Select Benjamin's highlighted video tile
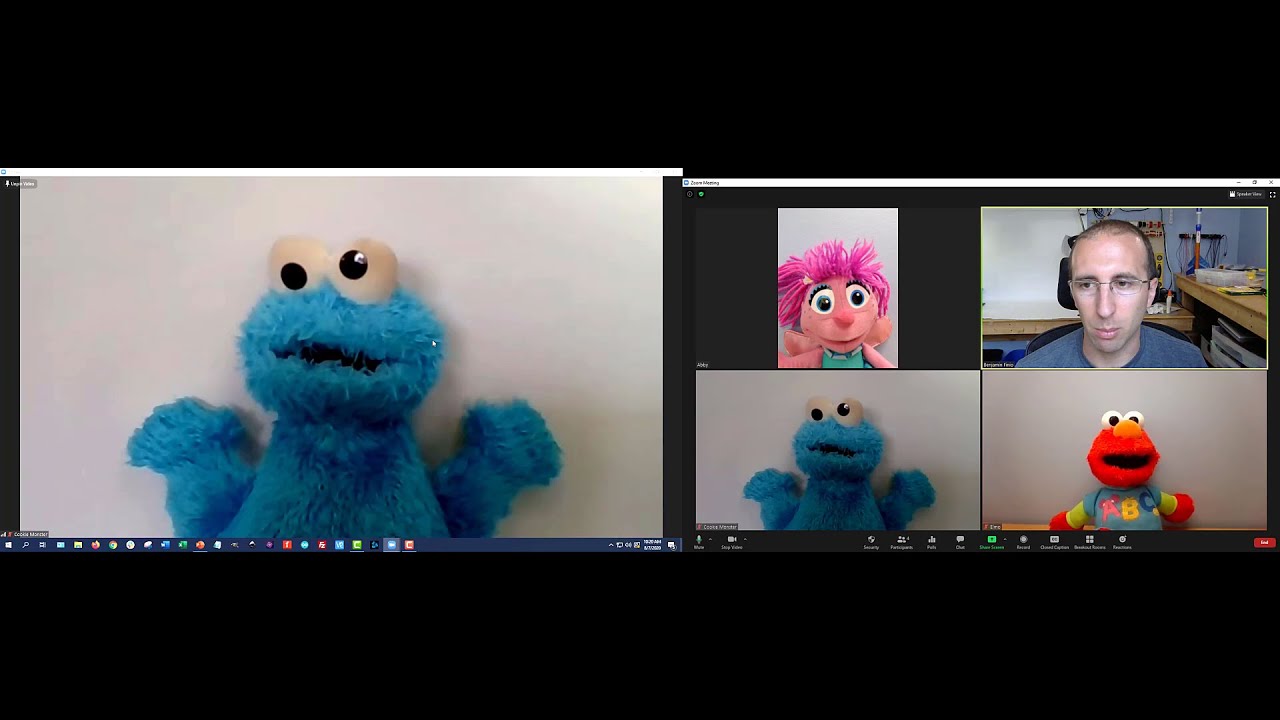The width and height of the screenshot is (1280, 720). click(x=1124, y=288)
